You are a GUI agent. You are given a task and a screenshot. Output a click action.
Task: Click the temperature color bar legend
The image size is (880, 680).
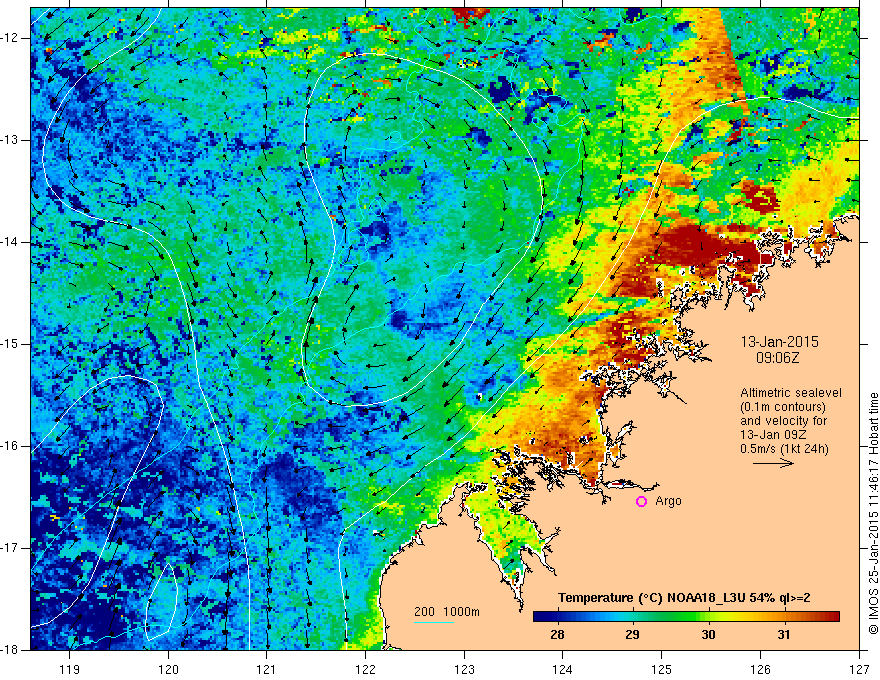click(686, 617)
